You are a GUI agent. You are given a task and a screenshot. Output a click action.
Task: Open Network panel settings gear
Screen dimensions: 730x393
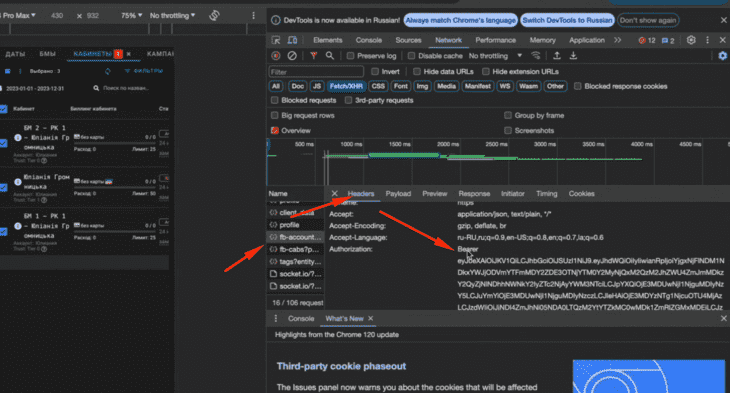(722, 56)
